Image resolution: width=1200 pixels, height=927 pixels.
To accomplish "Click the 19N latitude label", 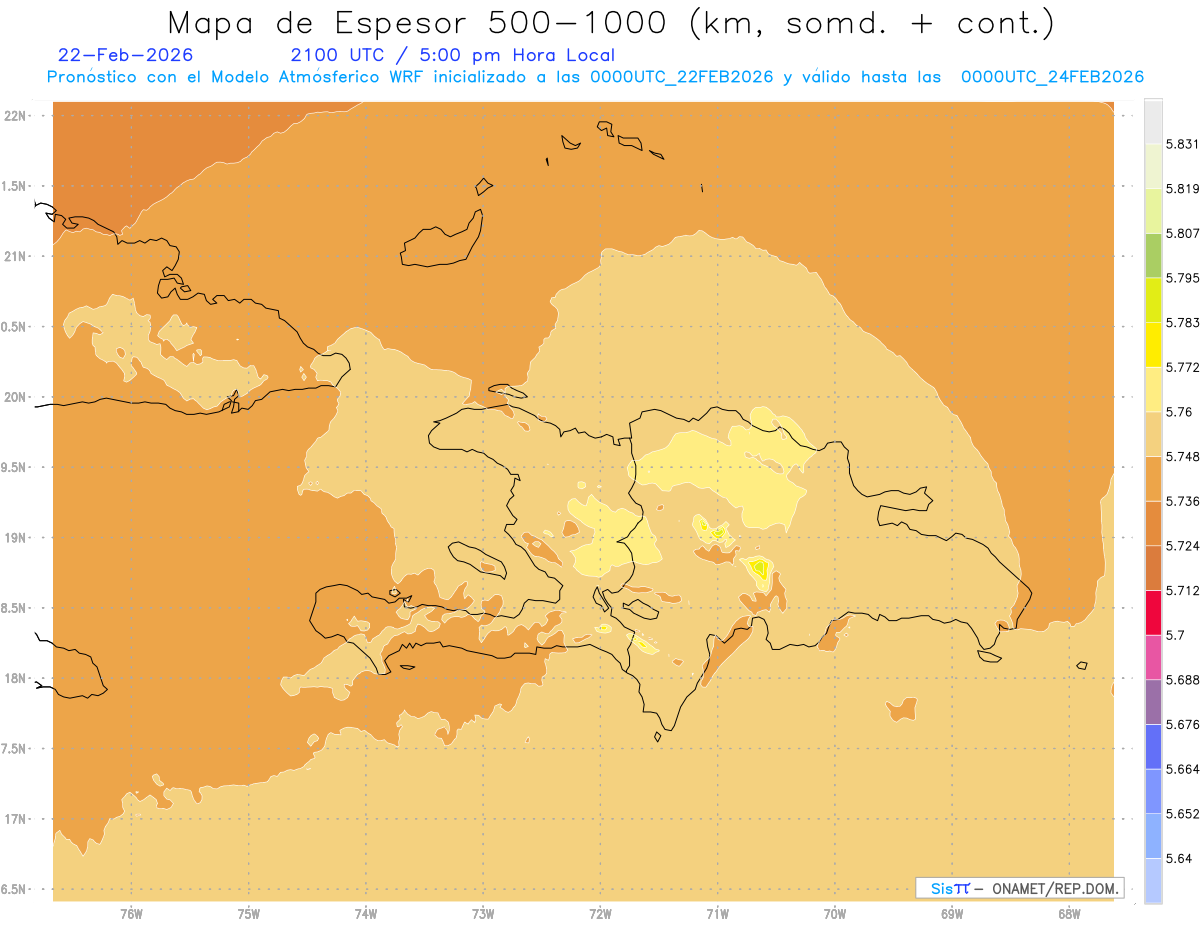I will coord(17,537).
